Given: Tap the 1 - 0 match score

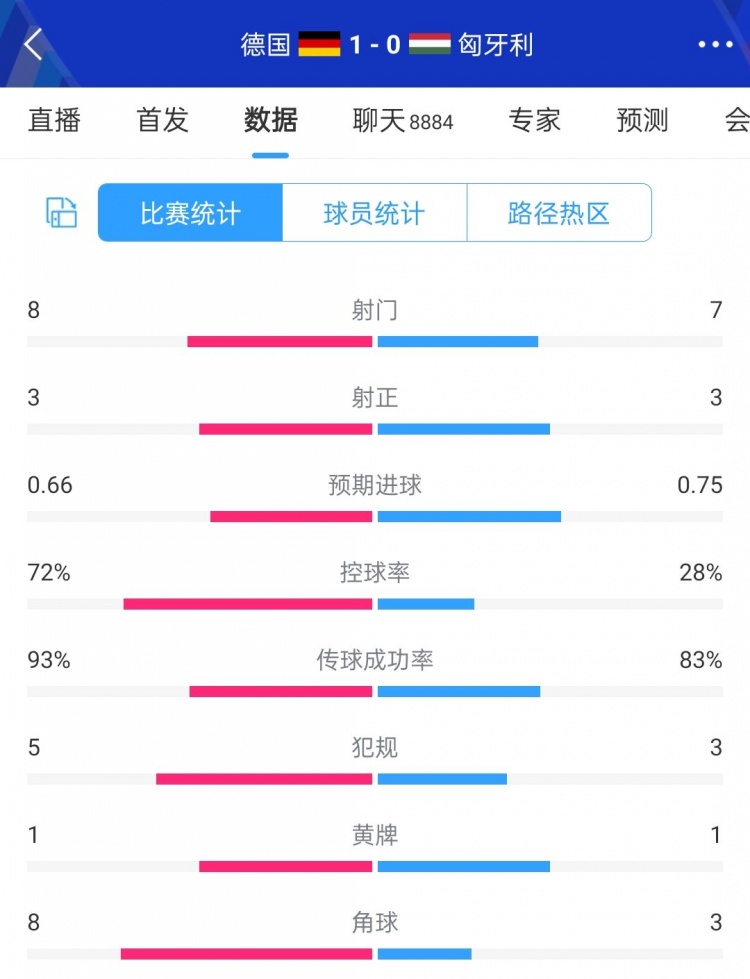Looking at the screenshot, I should click(375, 45).
